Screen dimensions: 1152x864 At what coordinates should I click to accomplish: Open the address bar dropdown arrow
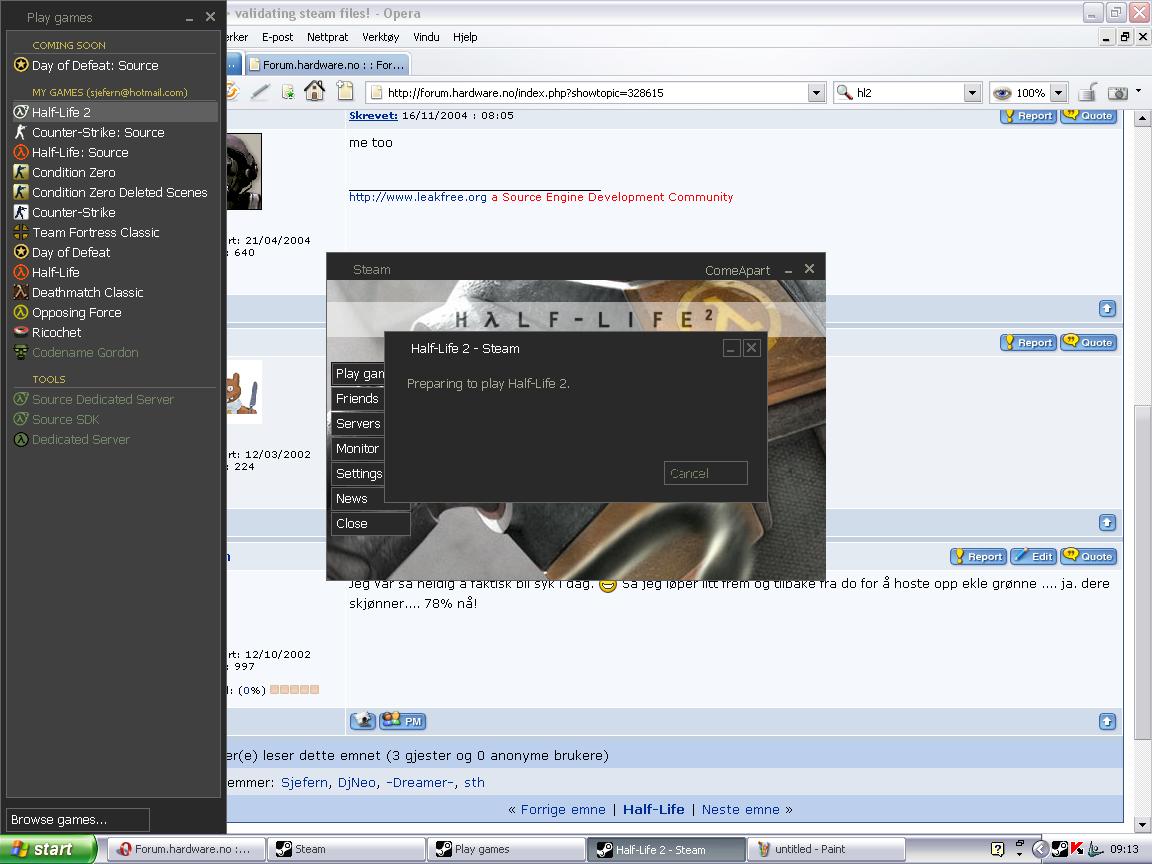pyautogui.click(x=816, y=93)
